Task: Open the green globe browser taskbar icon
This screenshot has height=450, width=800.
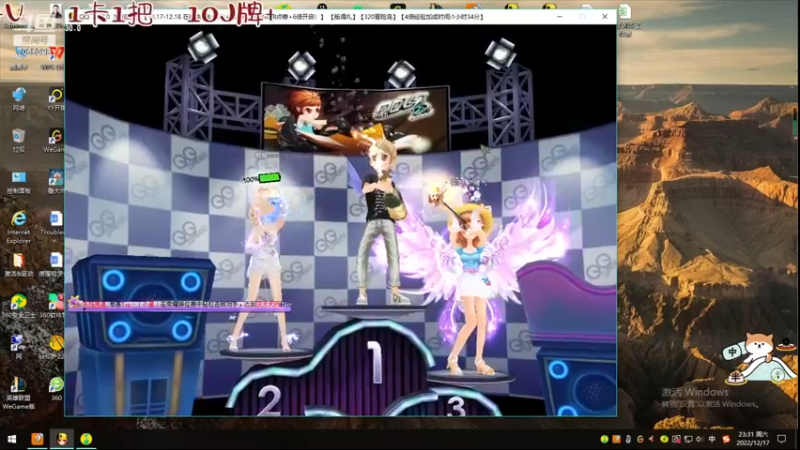Action: click(86, 439)
